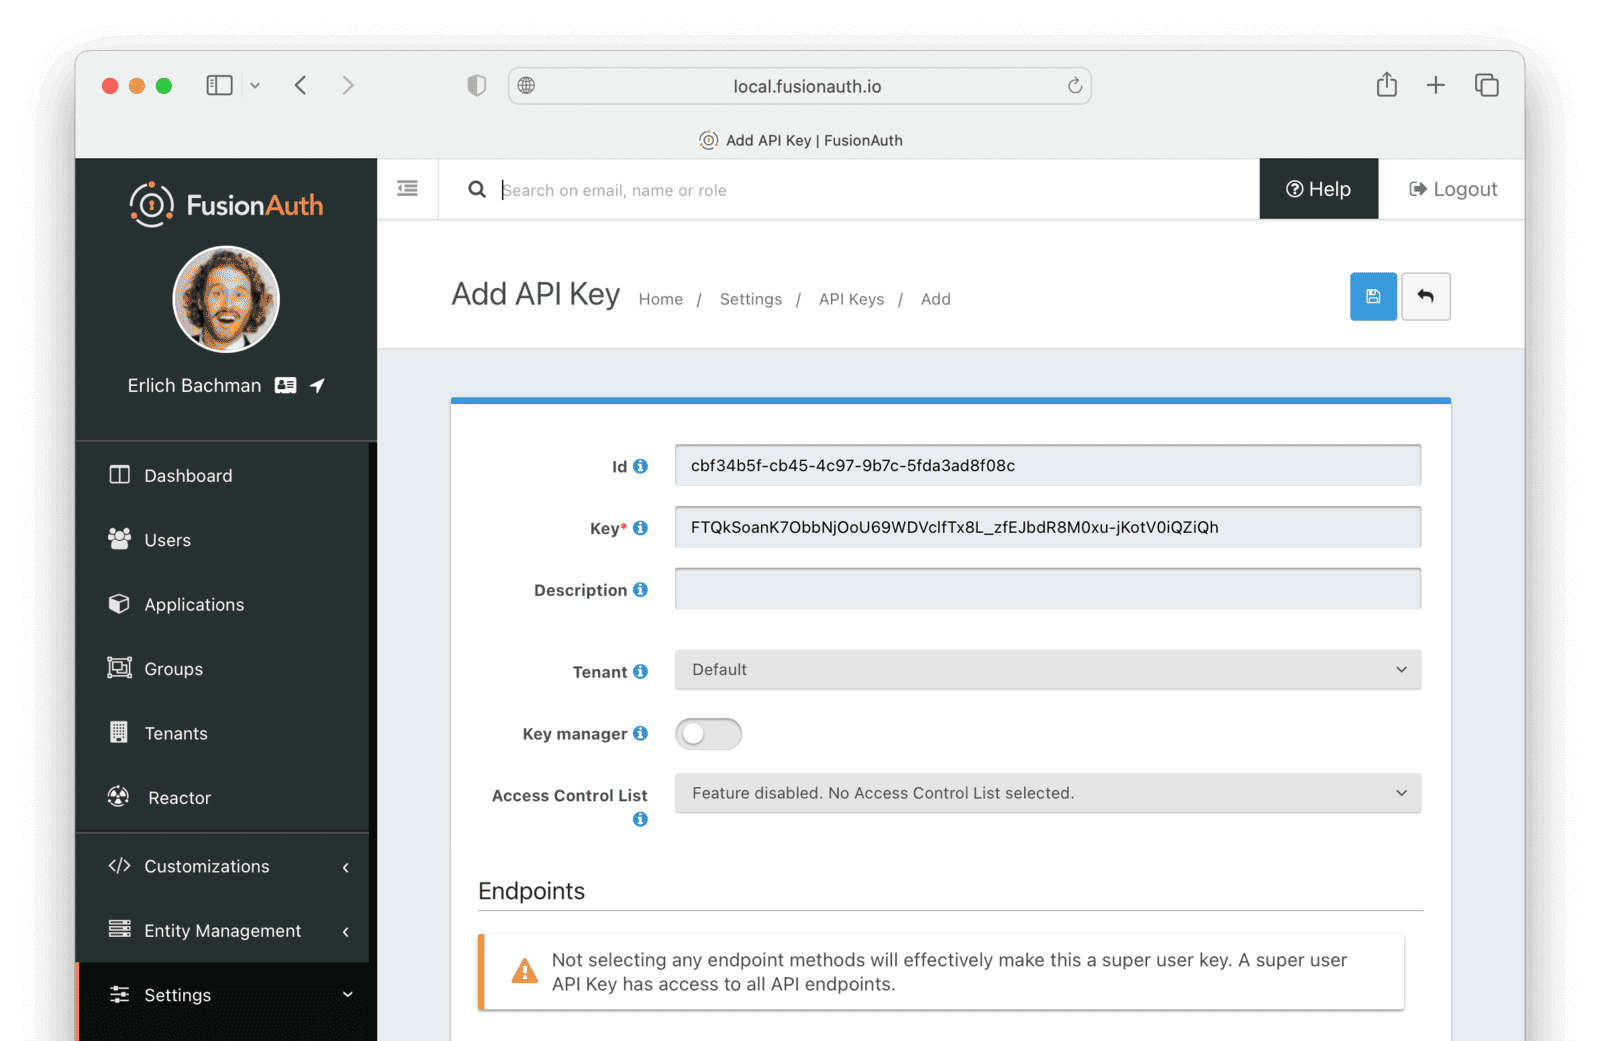Click the Help button
Screen dimensions: 1600x1041
[x=1318, y=189]
